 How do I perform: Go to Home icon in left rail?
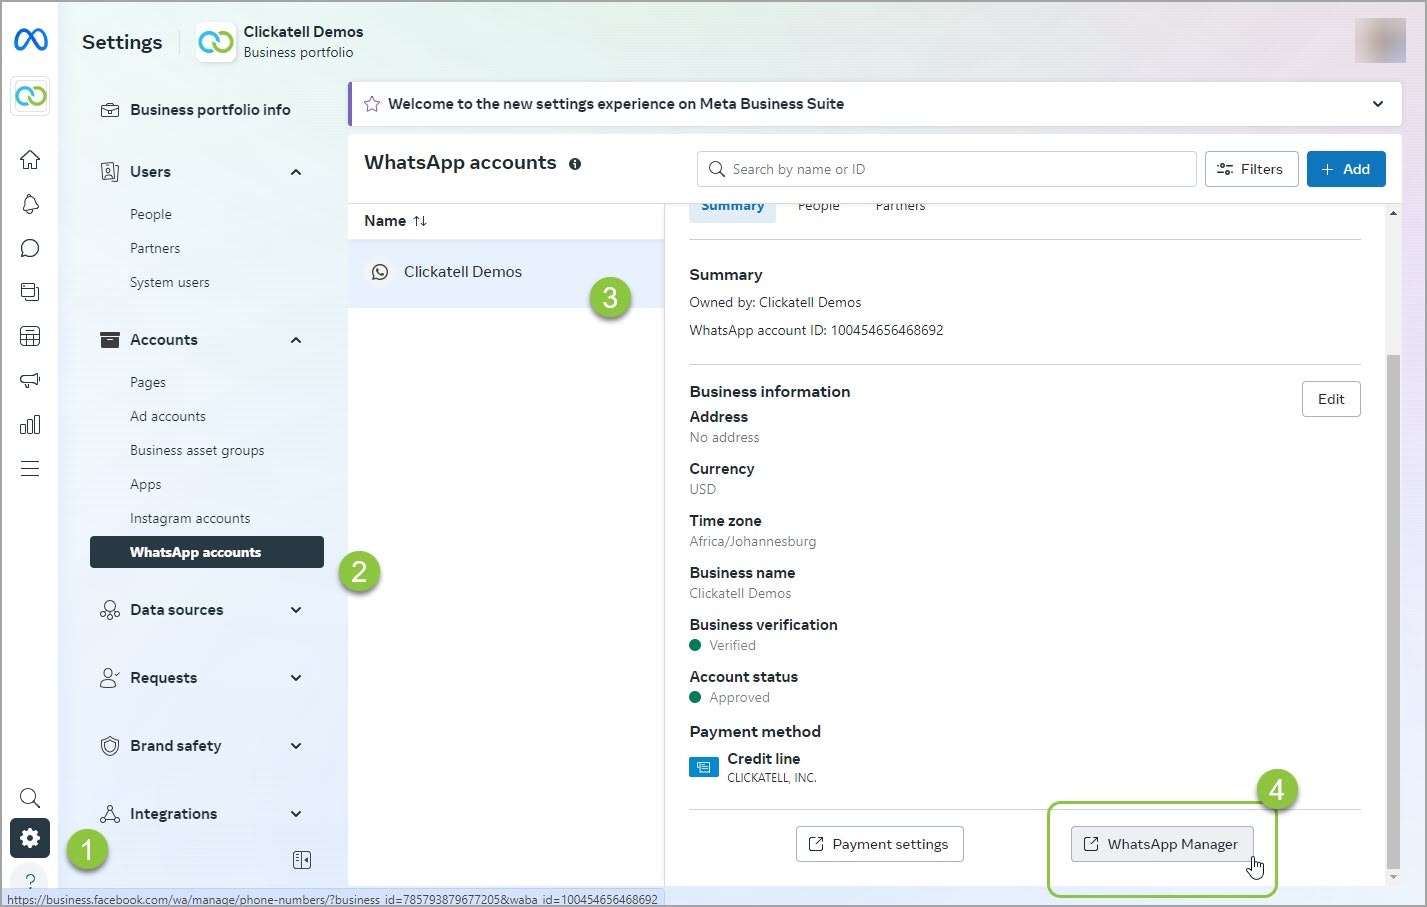[30, 159]
